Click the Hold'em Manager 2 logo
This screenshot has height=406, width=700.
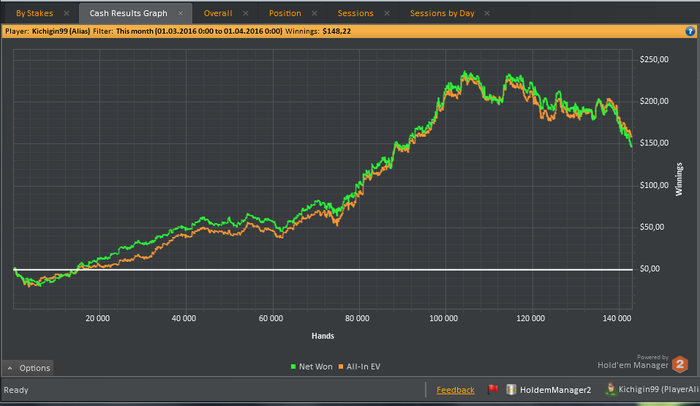[x=679, y=364]
